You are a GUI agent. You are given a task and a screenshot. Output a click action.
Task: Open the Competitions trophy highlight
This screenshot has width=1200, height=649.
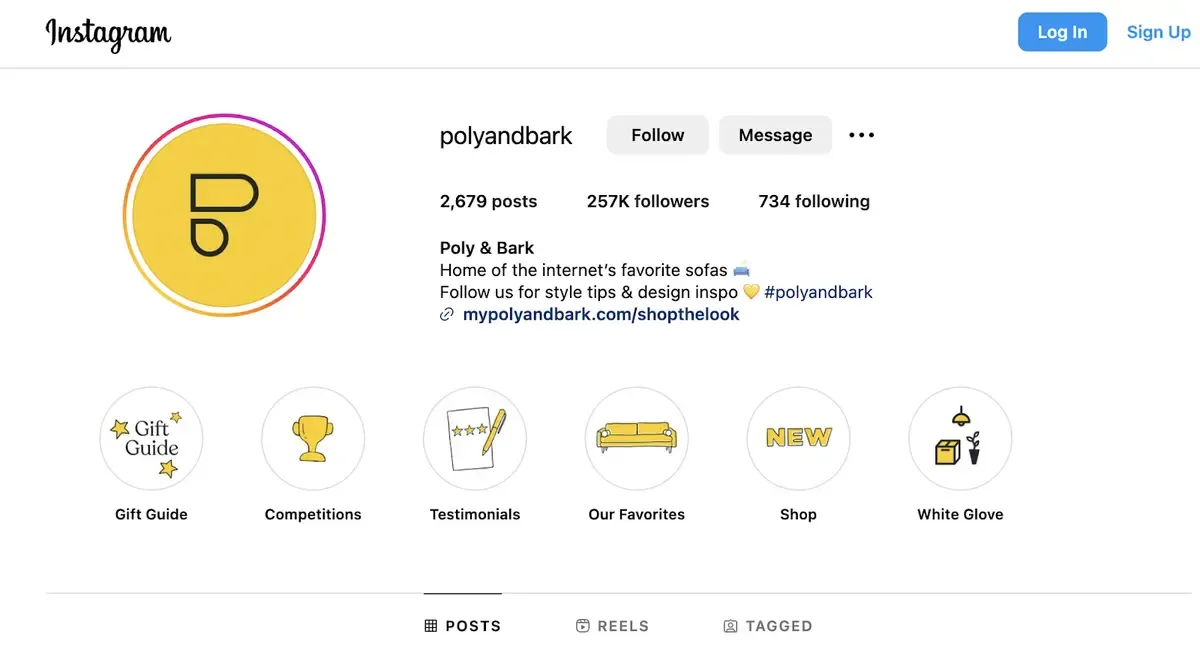coord(313,438)
